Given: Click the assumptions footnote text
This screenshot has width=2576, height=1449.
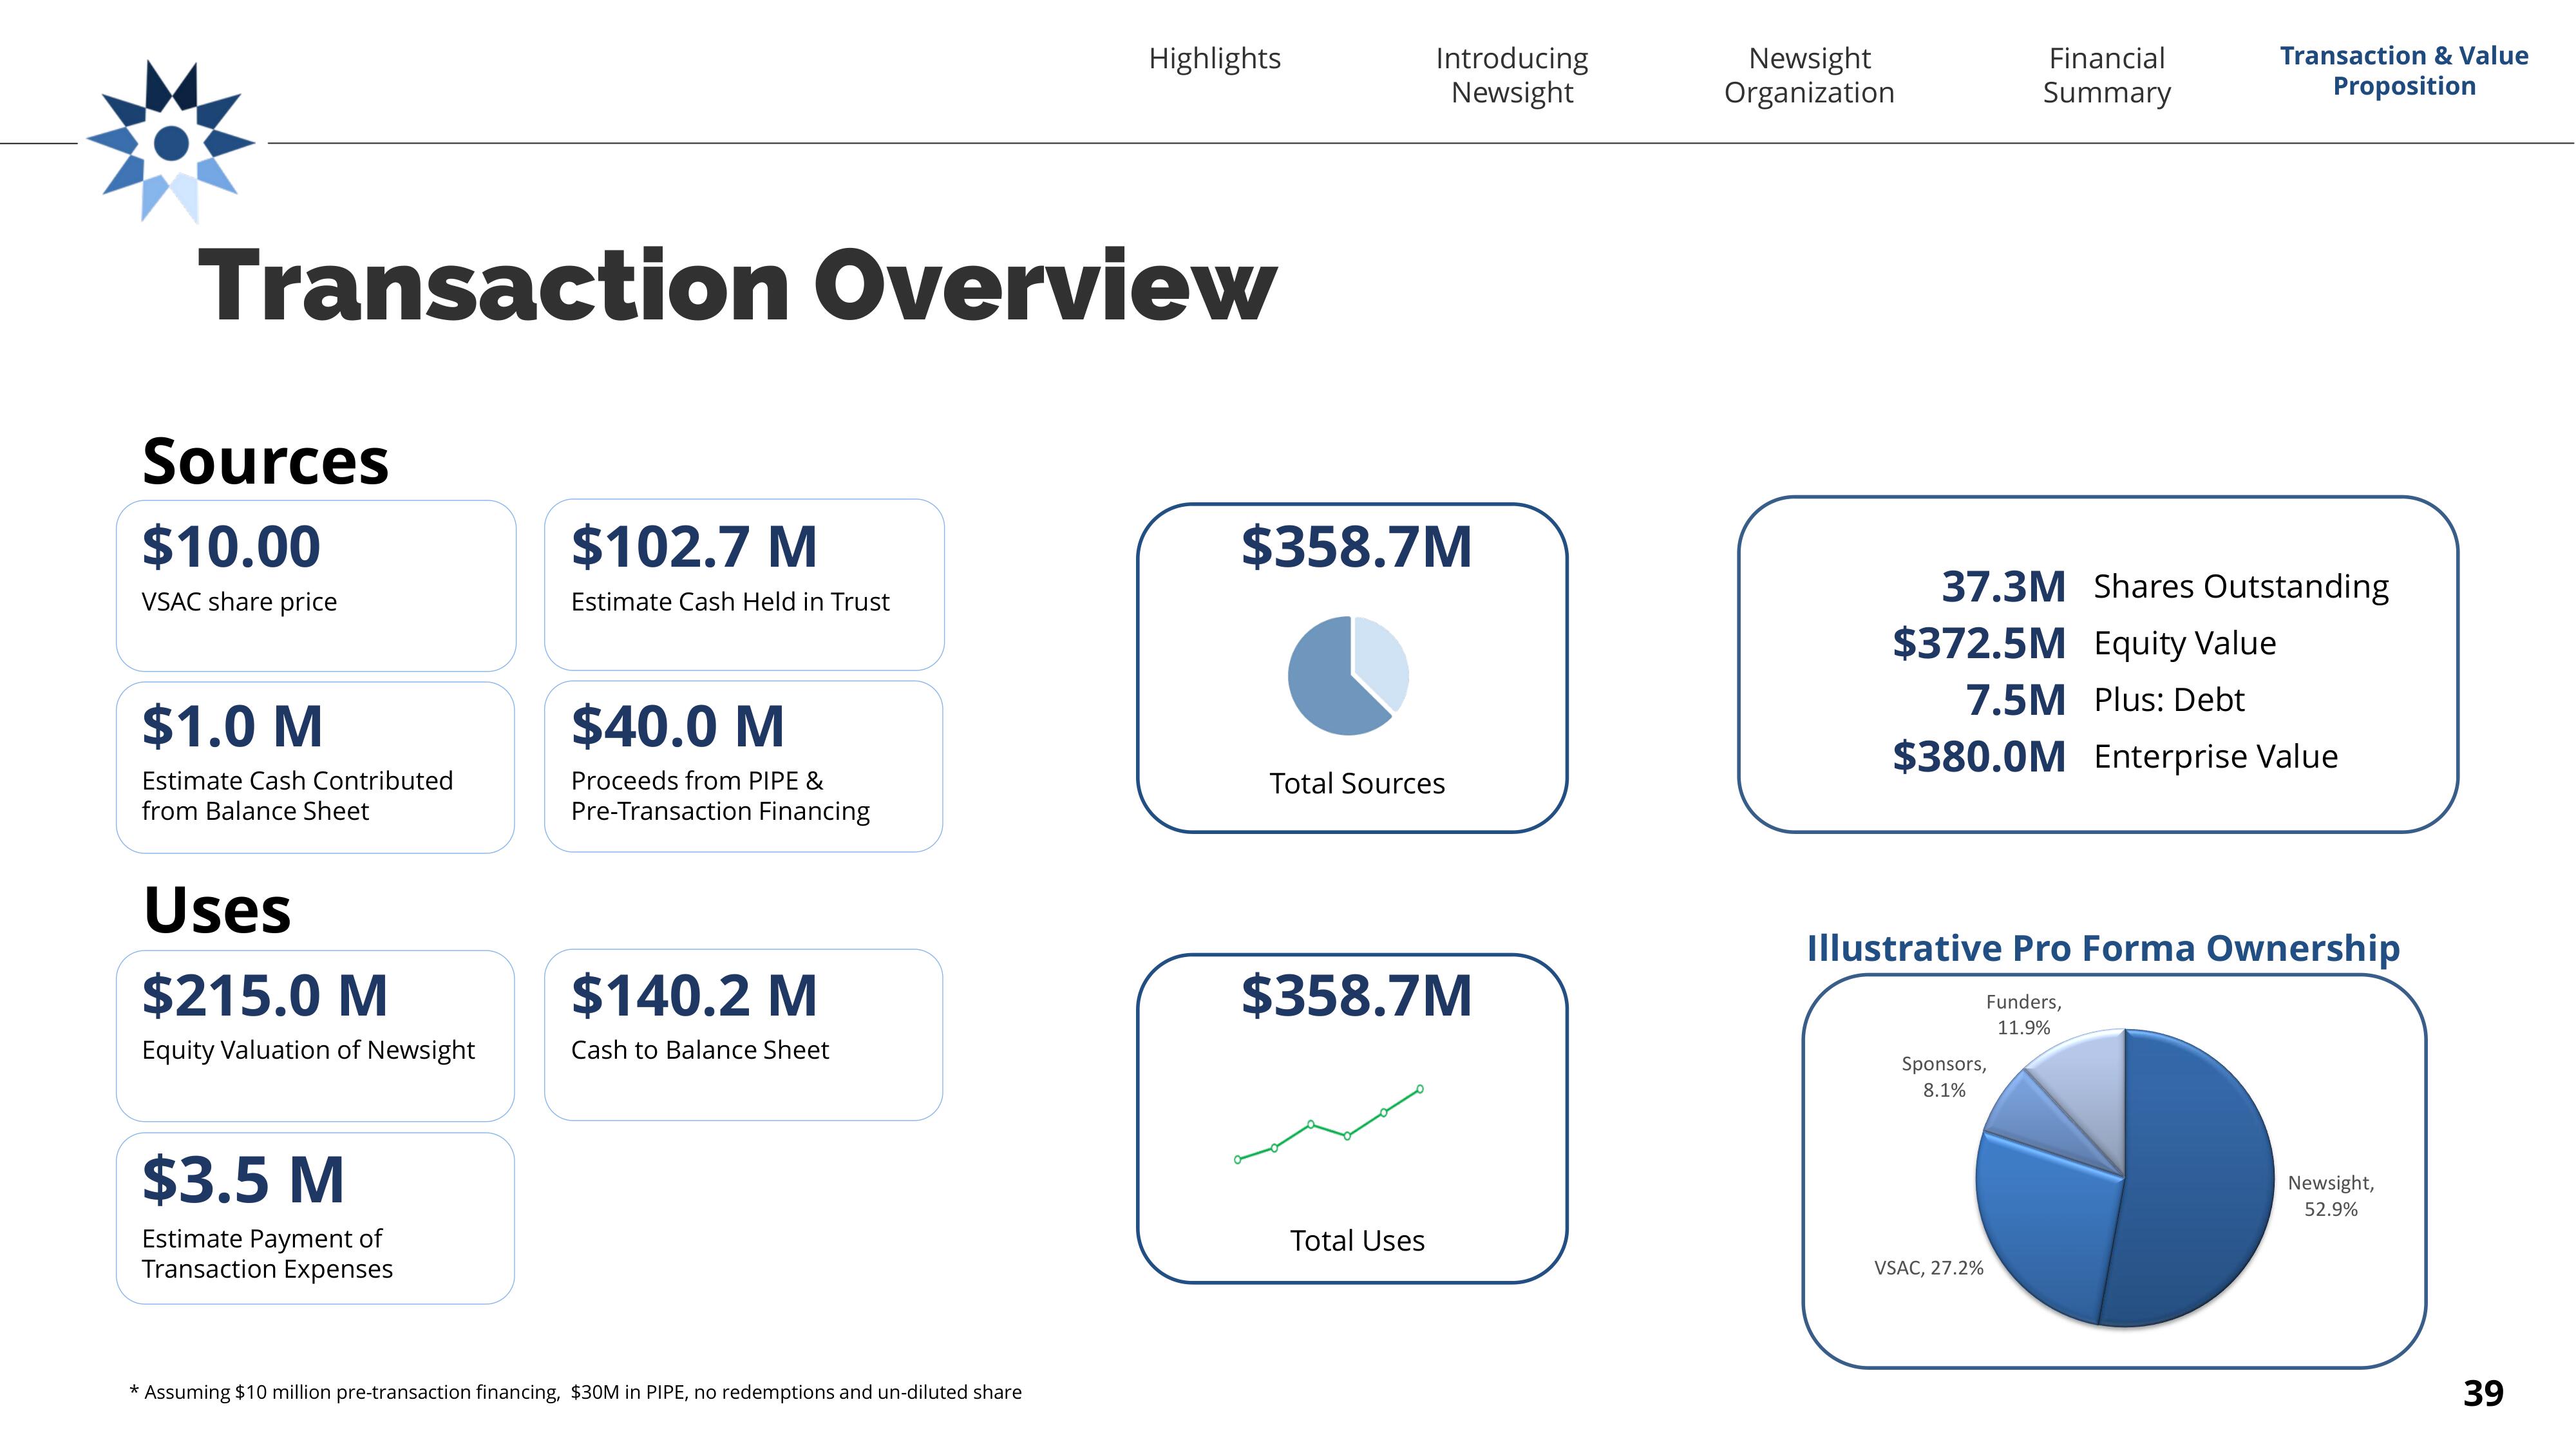Looking at the screenshot, I should pos(575,1392).
